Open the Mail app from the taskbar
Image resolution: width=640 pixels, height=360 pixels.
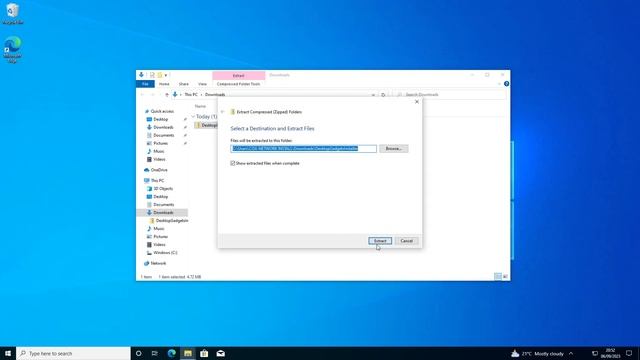(220, 353)
